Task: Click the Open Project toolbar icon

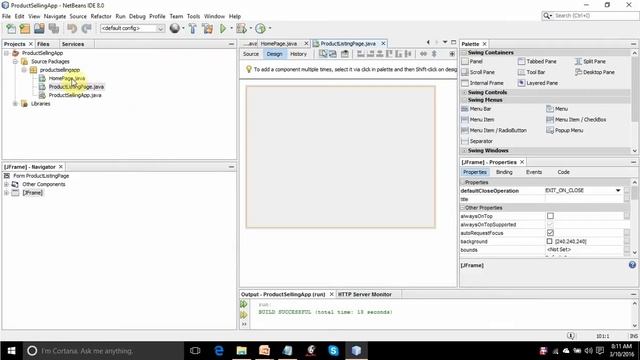Action: (x=39, y=28)
